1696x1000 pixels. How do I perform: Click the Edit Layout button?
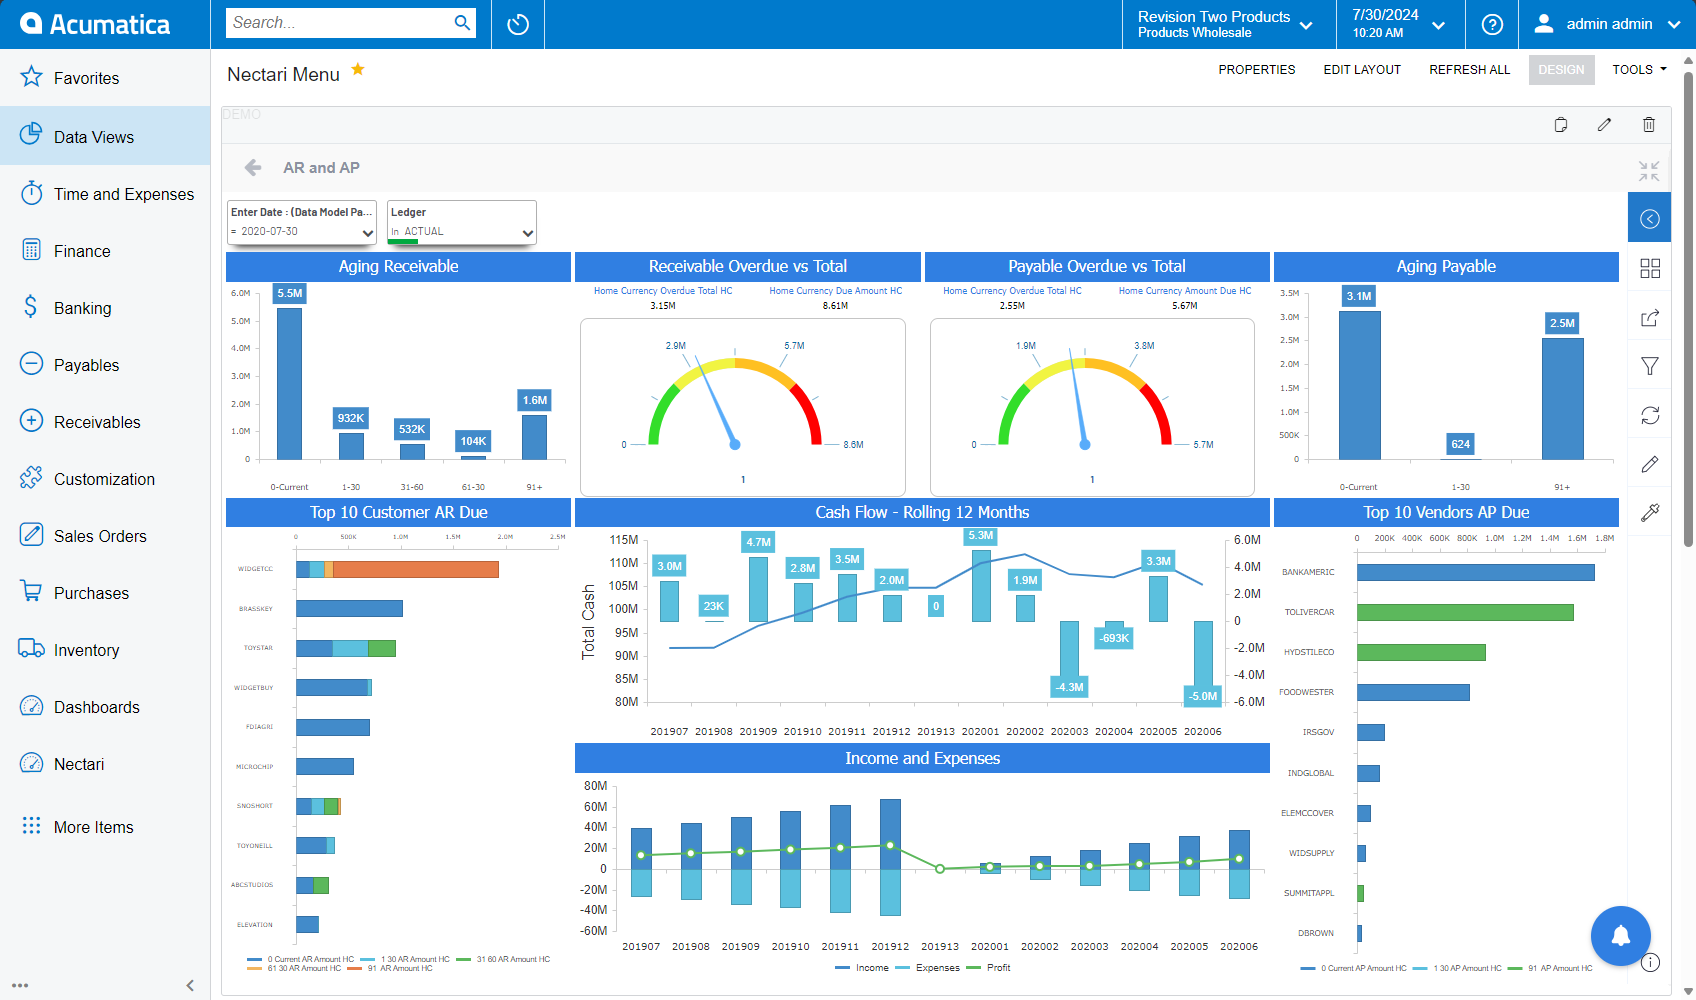(1361, 70)
